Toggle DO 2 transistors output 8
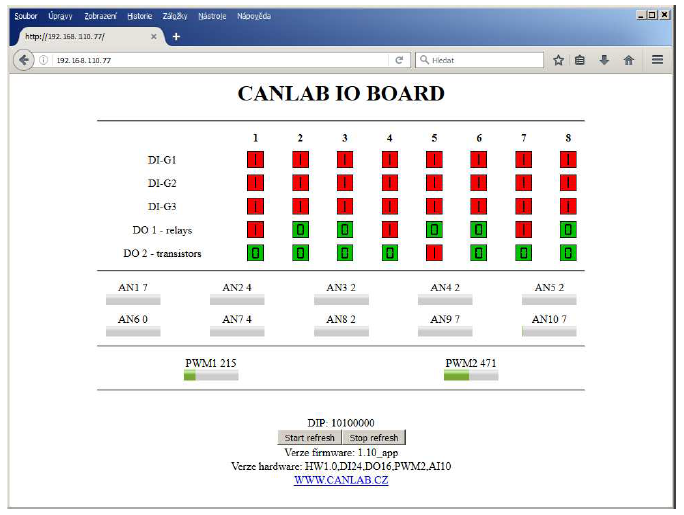684x515 pixels. point(568,253)
